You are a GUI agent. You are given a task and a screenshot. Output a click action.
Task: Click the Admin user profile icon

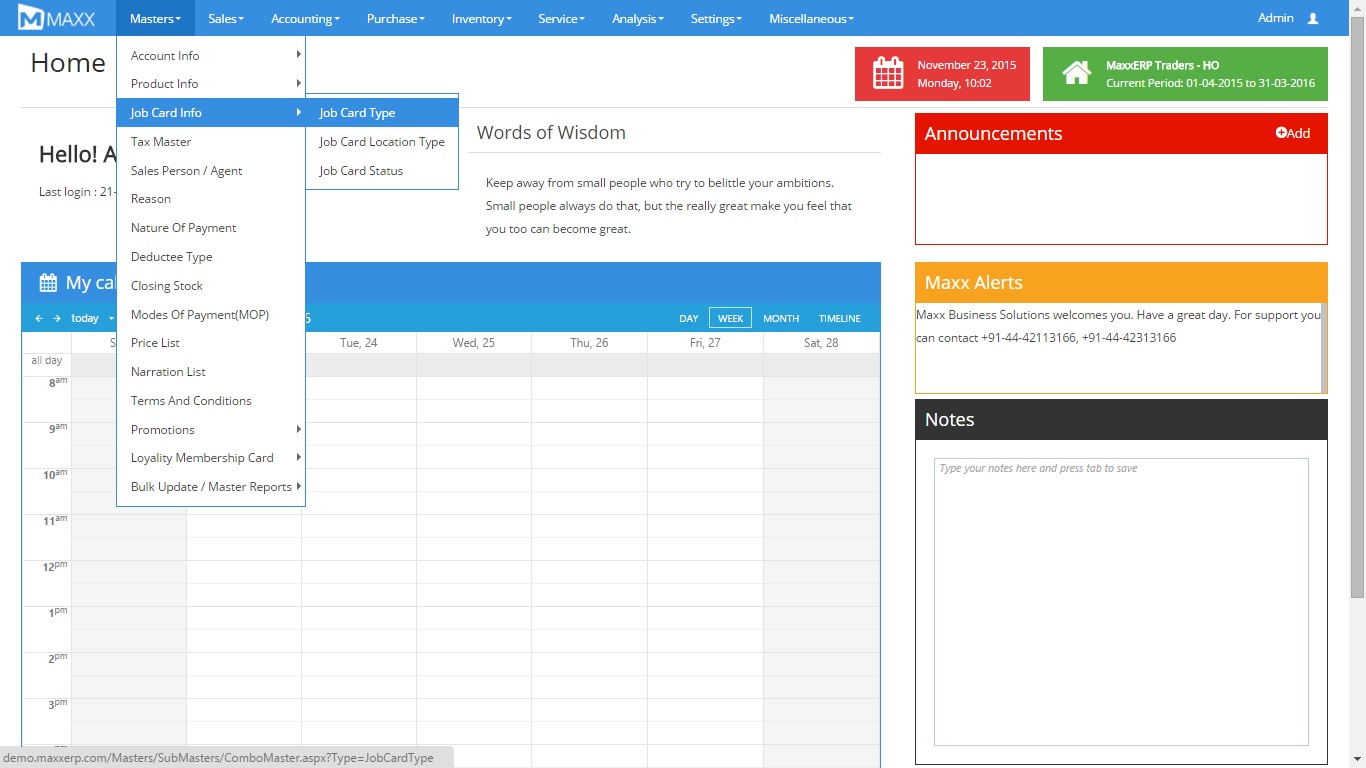tap(1313, 18)
